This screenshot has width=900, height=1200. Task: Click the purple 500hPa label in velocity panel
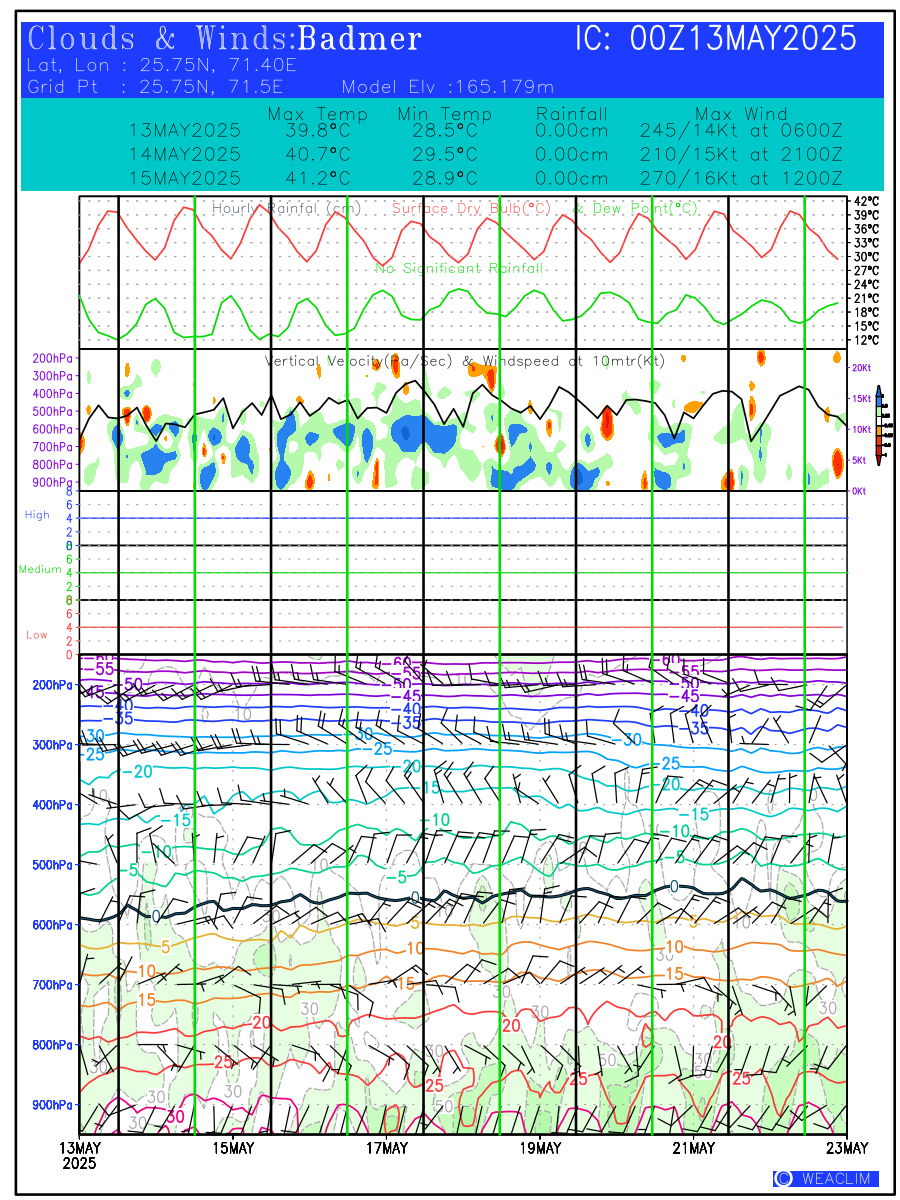[x=54, y=411]
